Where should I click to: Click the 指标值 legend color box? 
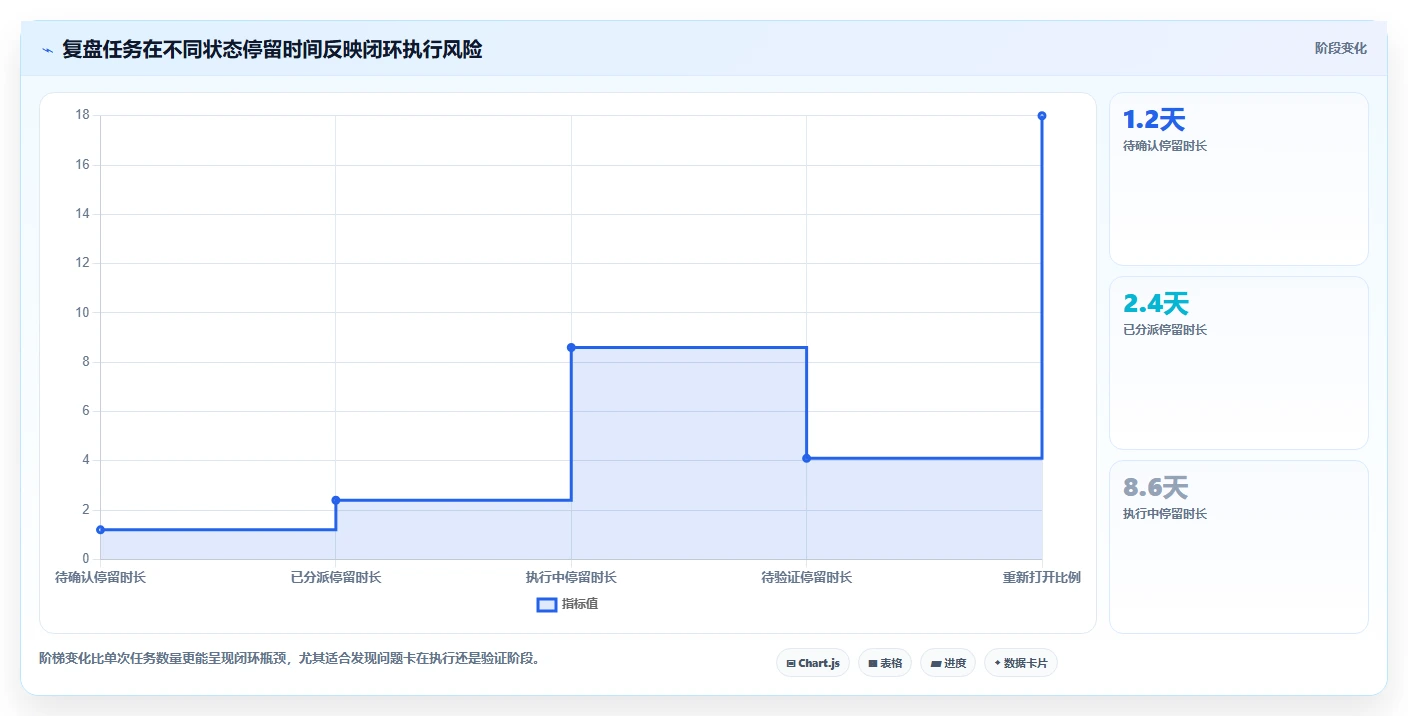546,604
